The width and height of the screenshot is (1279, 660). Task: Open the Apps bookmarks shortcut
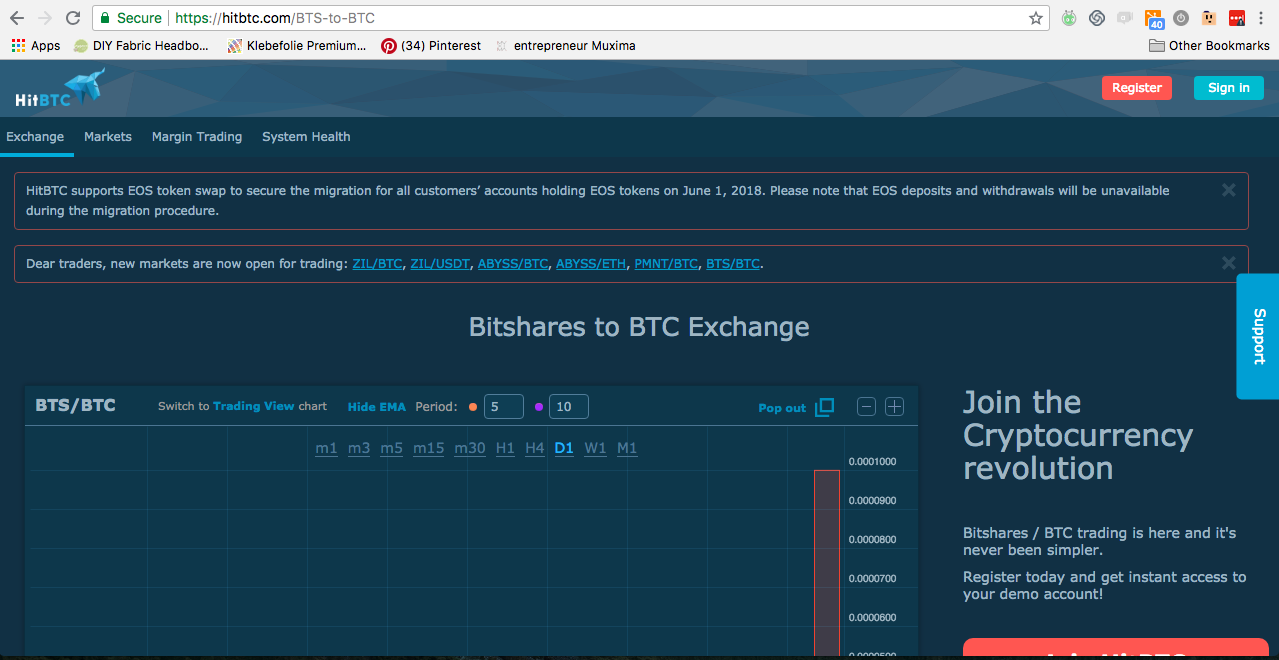(36, 46)
